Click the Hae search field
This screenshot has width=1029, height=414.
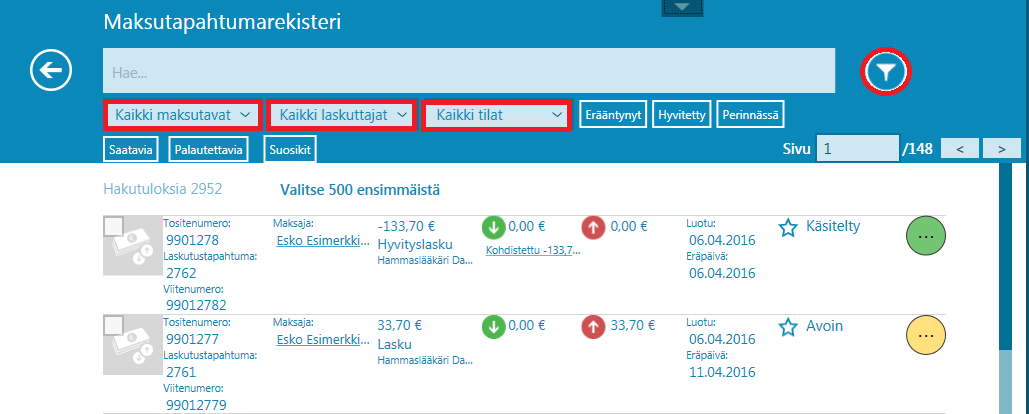(x=468, y=71)
